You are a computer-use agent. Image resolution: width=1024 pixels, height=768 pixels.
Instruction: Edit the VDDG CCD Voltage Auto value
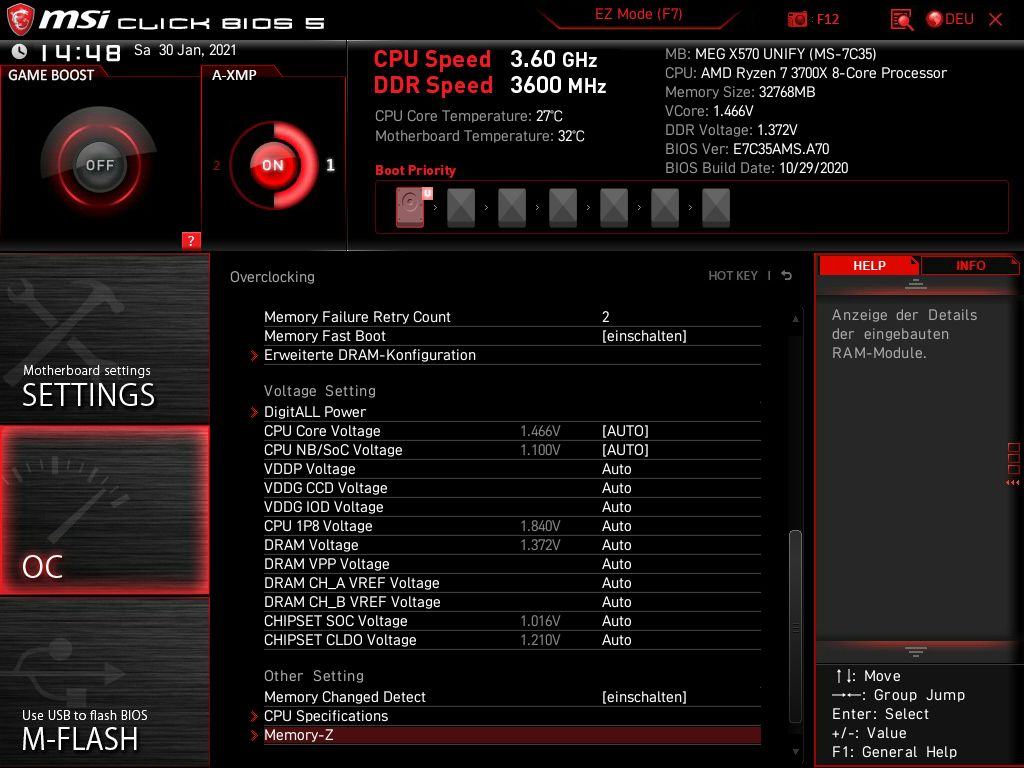tap(616, 488)
